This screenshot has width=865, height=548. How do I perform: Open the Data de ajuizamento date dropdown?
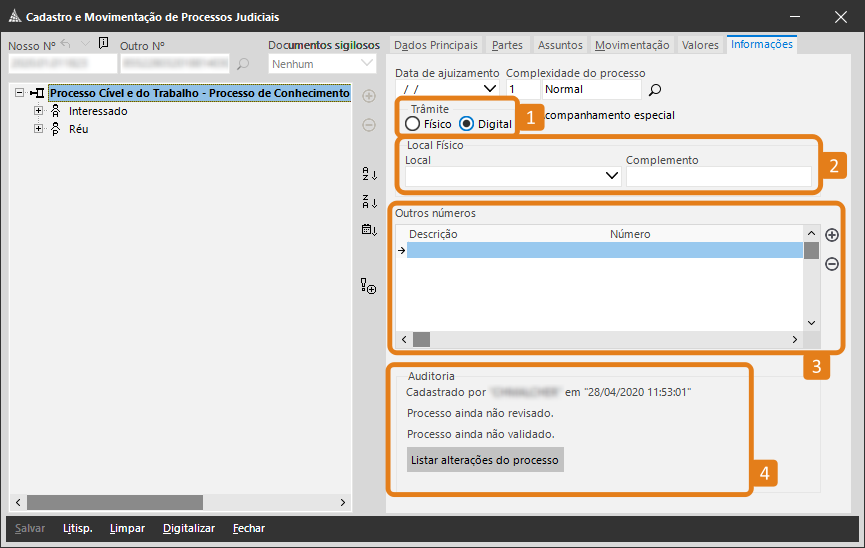[x=490, y=89]
